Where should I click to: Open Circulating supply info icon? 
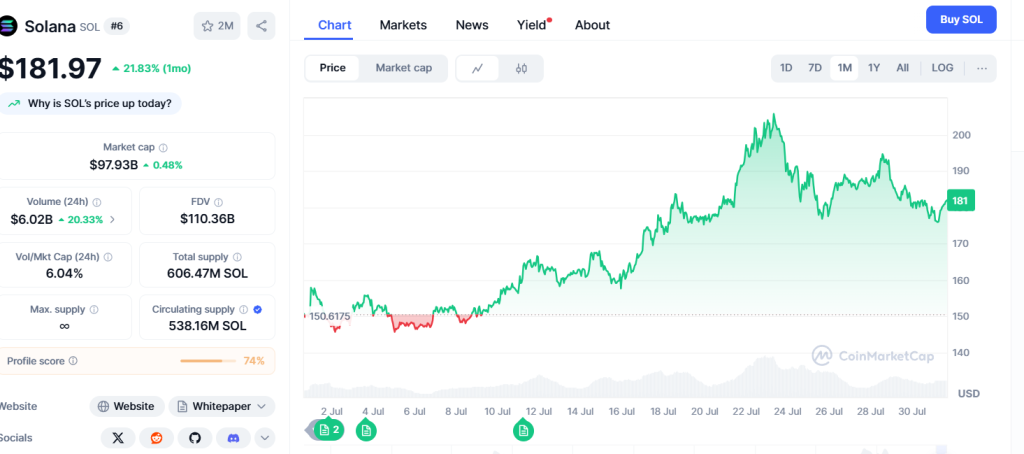244,310
